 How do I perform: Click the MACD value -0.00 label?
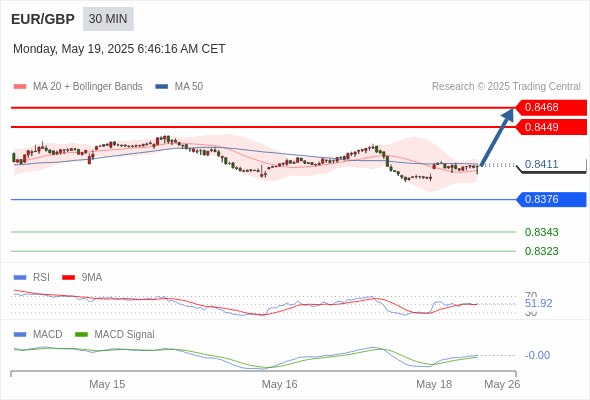pos(537,355)
